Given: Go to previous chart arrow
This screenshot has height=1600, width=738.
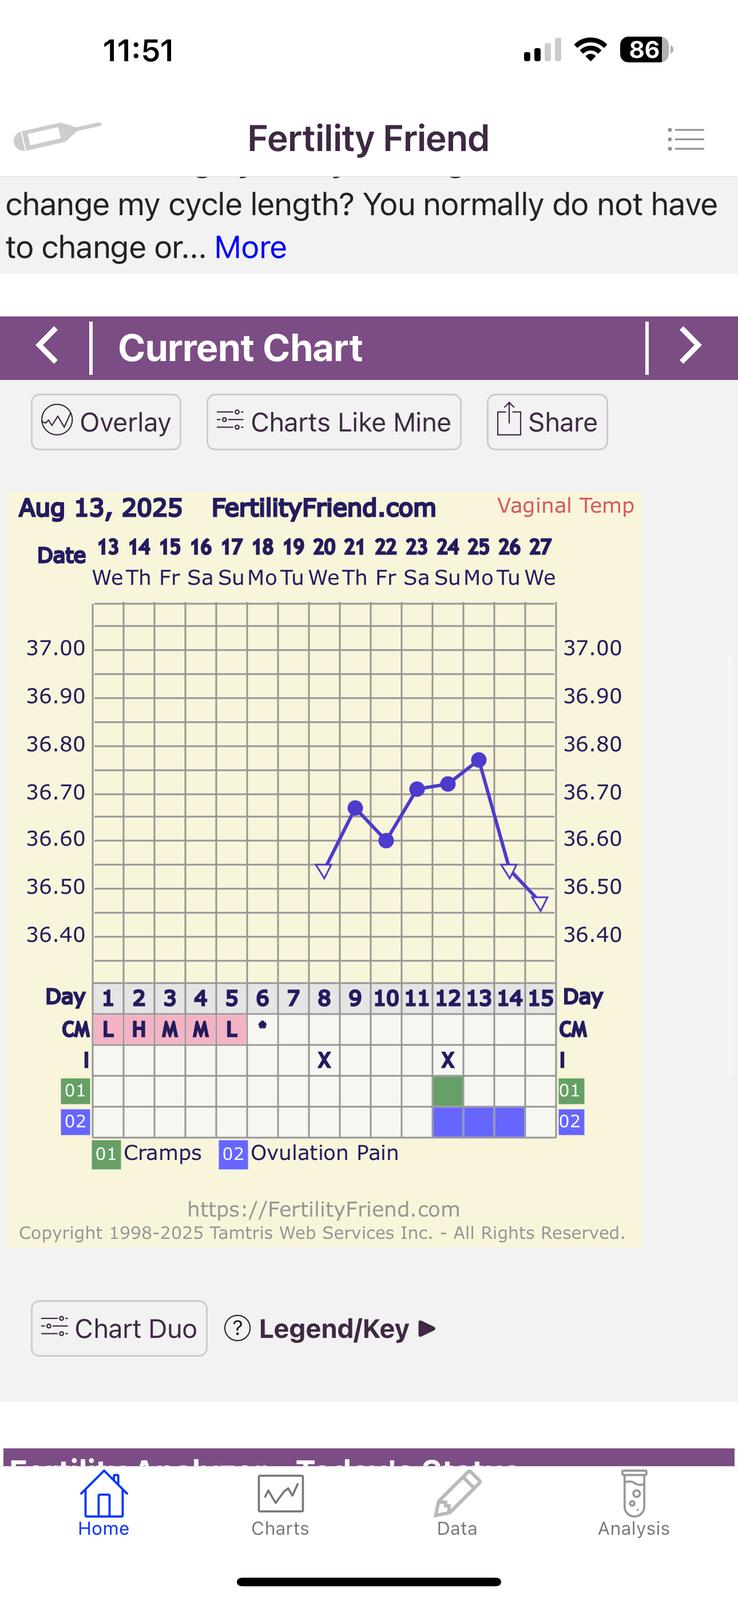Looking at the screenshot, I should (47, 347).
